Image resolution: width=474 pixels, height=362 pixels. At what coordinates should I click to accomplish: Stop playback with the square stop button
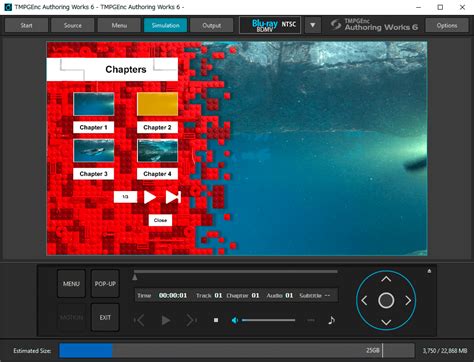[x=216, y=320]
